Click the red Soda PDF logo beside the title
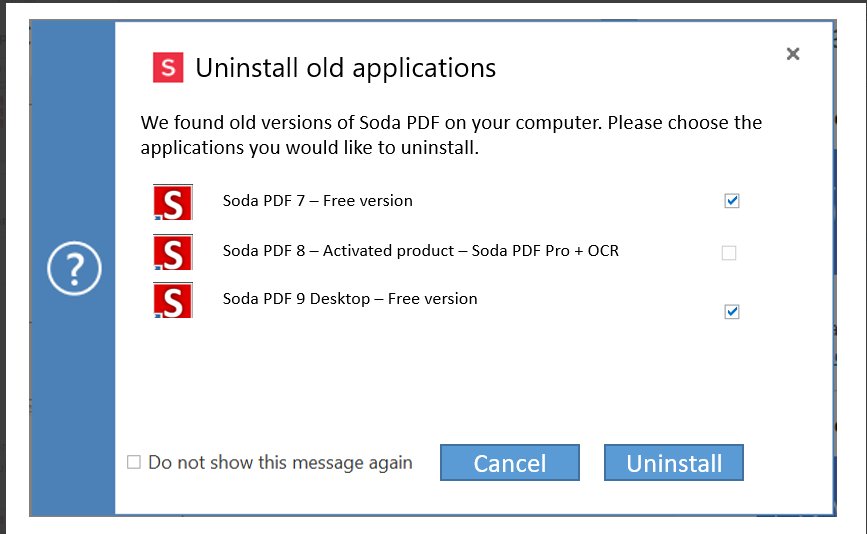The height and width of the screenshot is (534, 867). [168, 68]
